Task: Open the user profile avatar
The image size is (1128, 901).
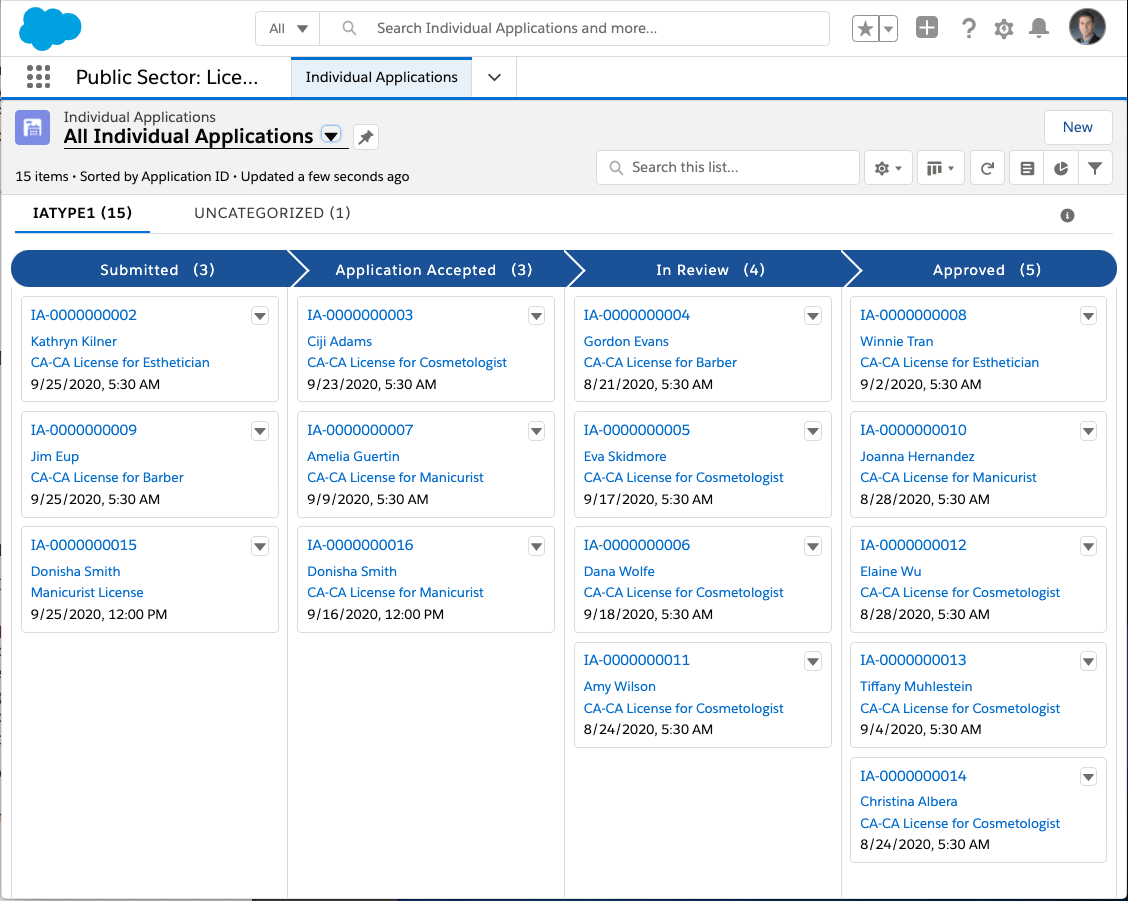Action: (1087, 28)
